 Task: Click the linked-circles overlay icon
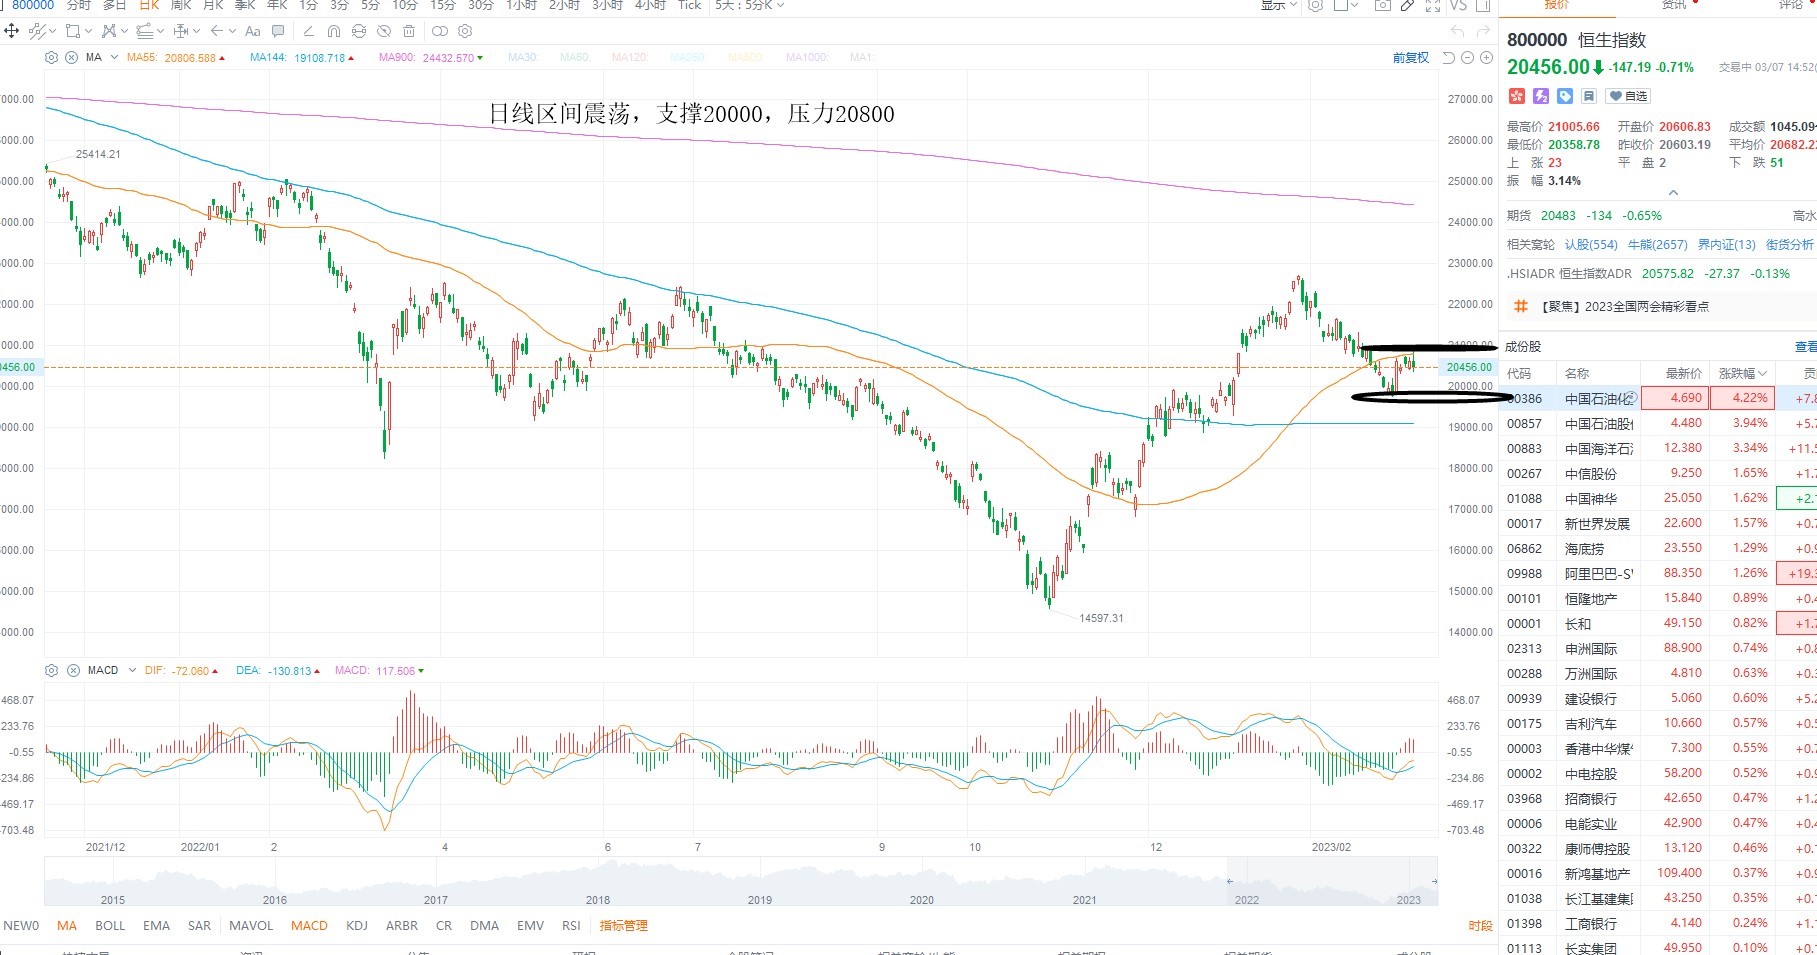[x=439, y=31]
